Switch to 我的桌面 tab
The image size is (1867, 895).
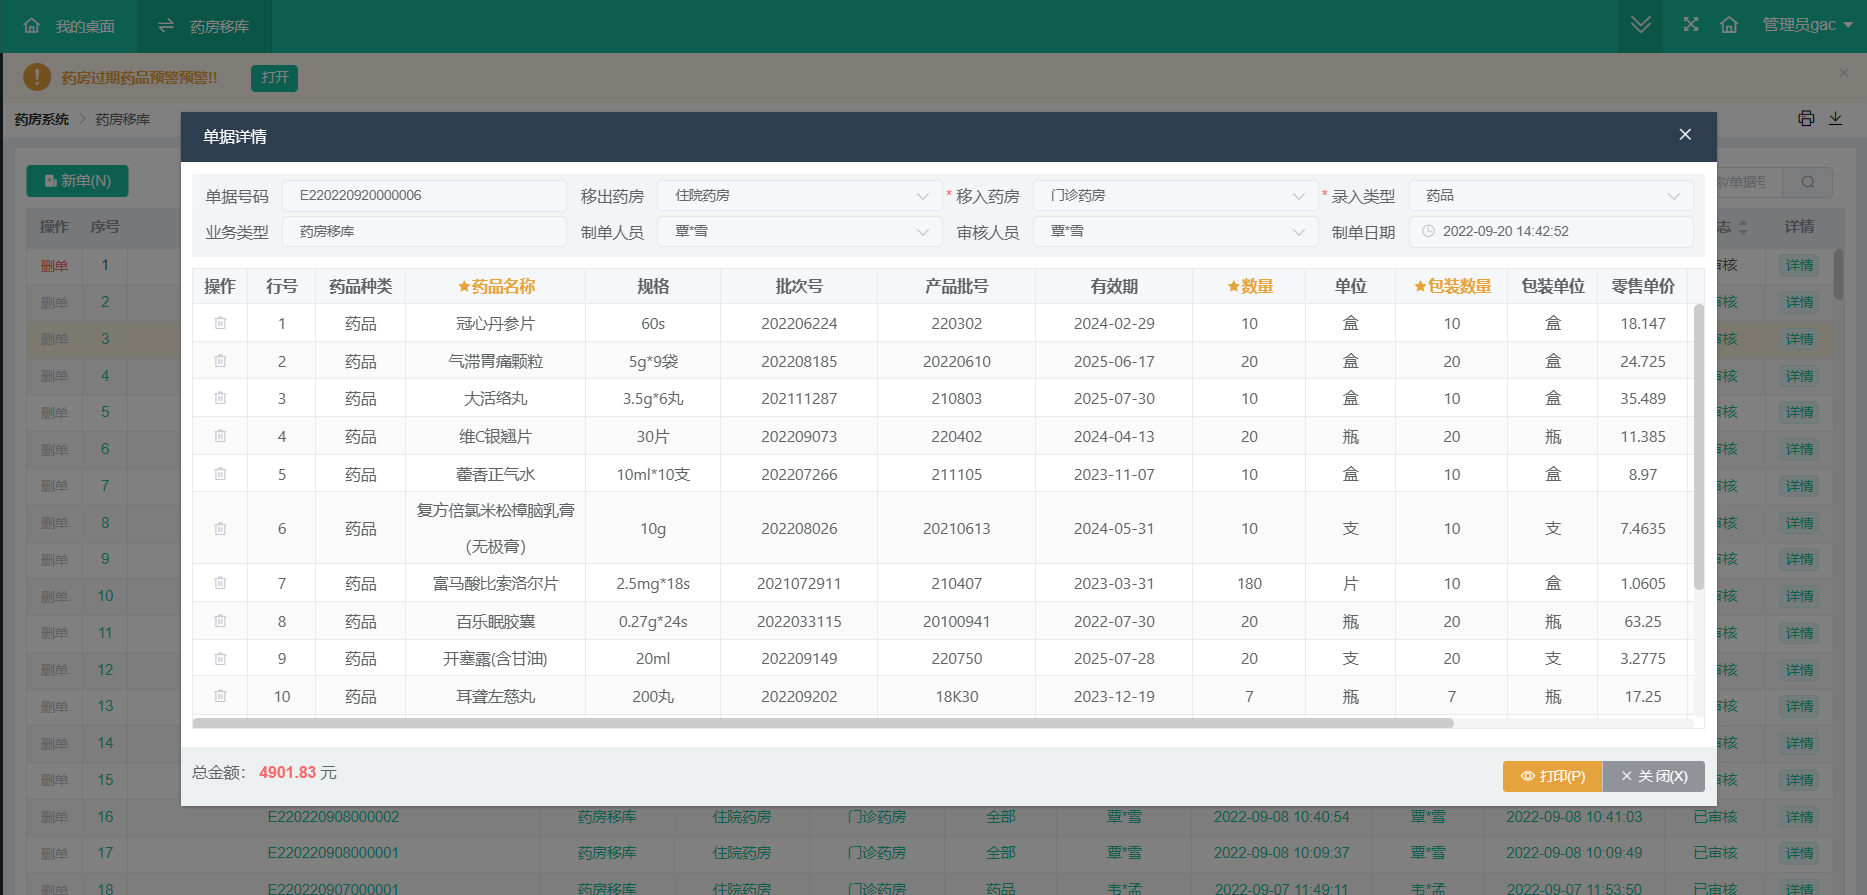point(70,26)
